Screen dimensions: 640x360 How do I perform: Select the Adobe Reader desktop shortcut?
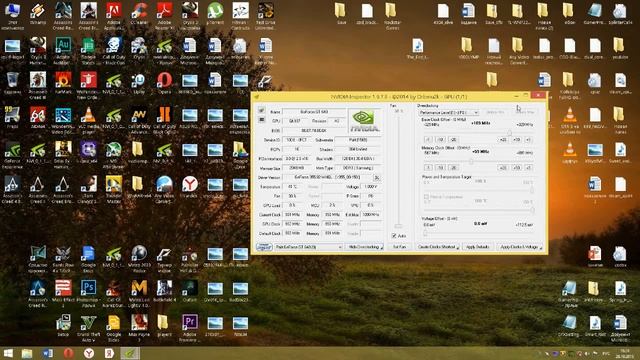[164, 15]
